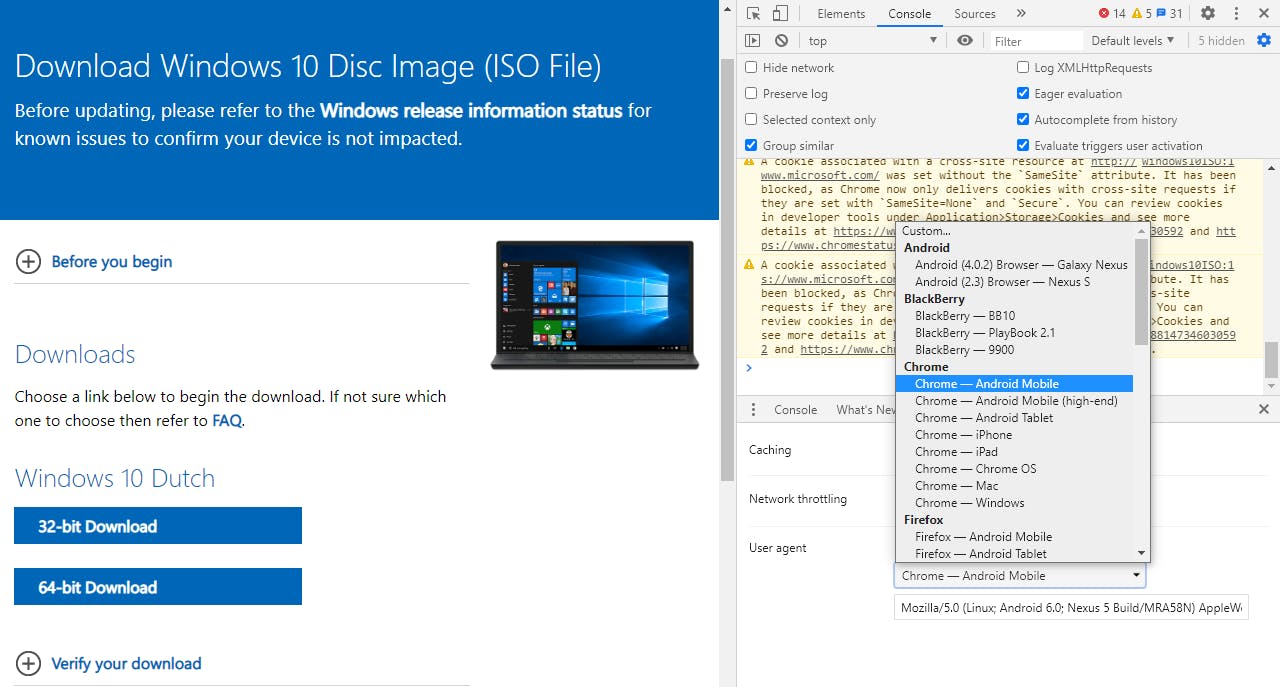The width and height of the screenshot is (1280, 687).
Task: Click the console Filter input
Action: point(1036,41)
